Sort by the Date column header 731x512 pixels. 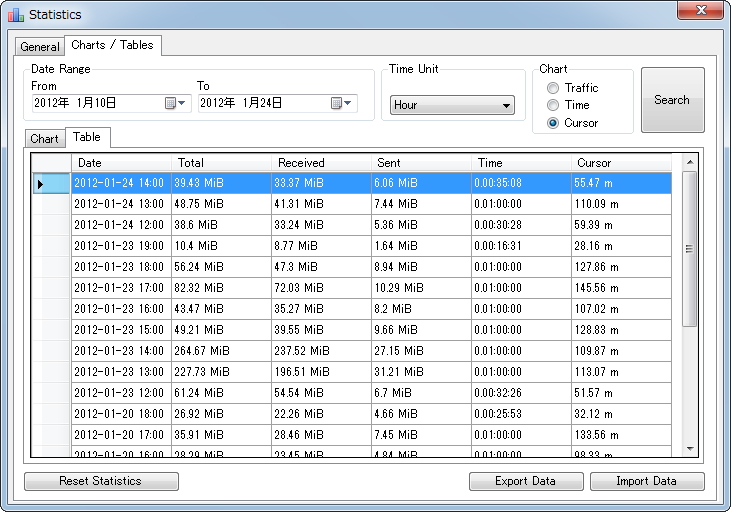pos(121,163)
